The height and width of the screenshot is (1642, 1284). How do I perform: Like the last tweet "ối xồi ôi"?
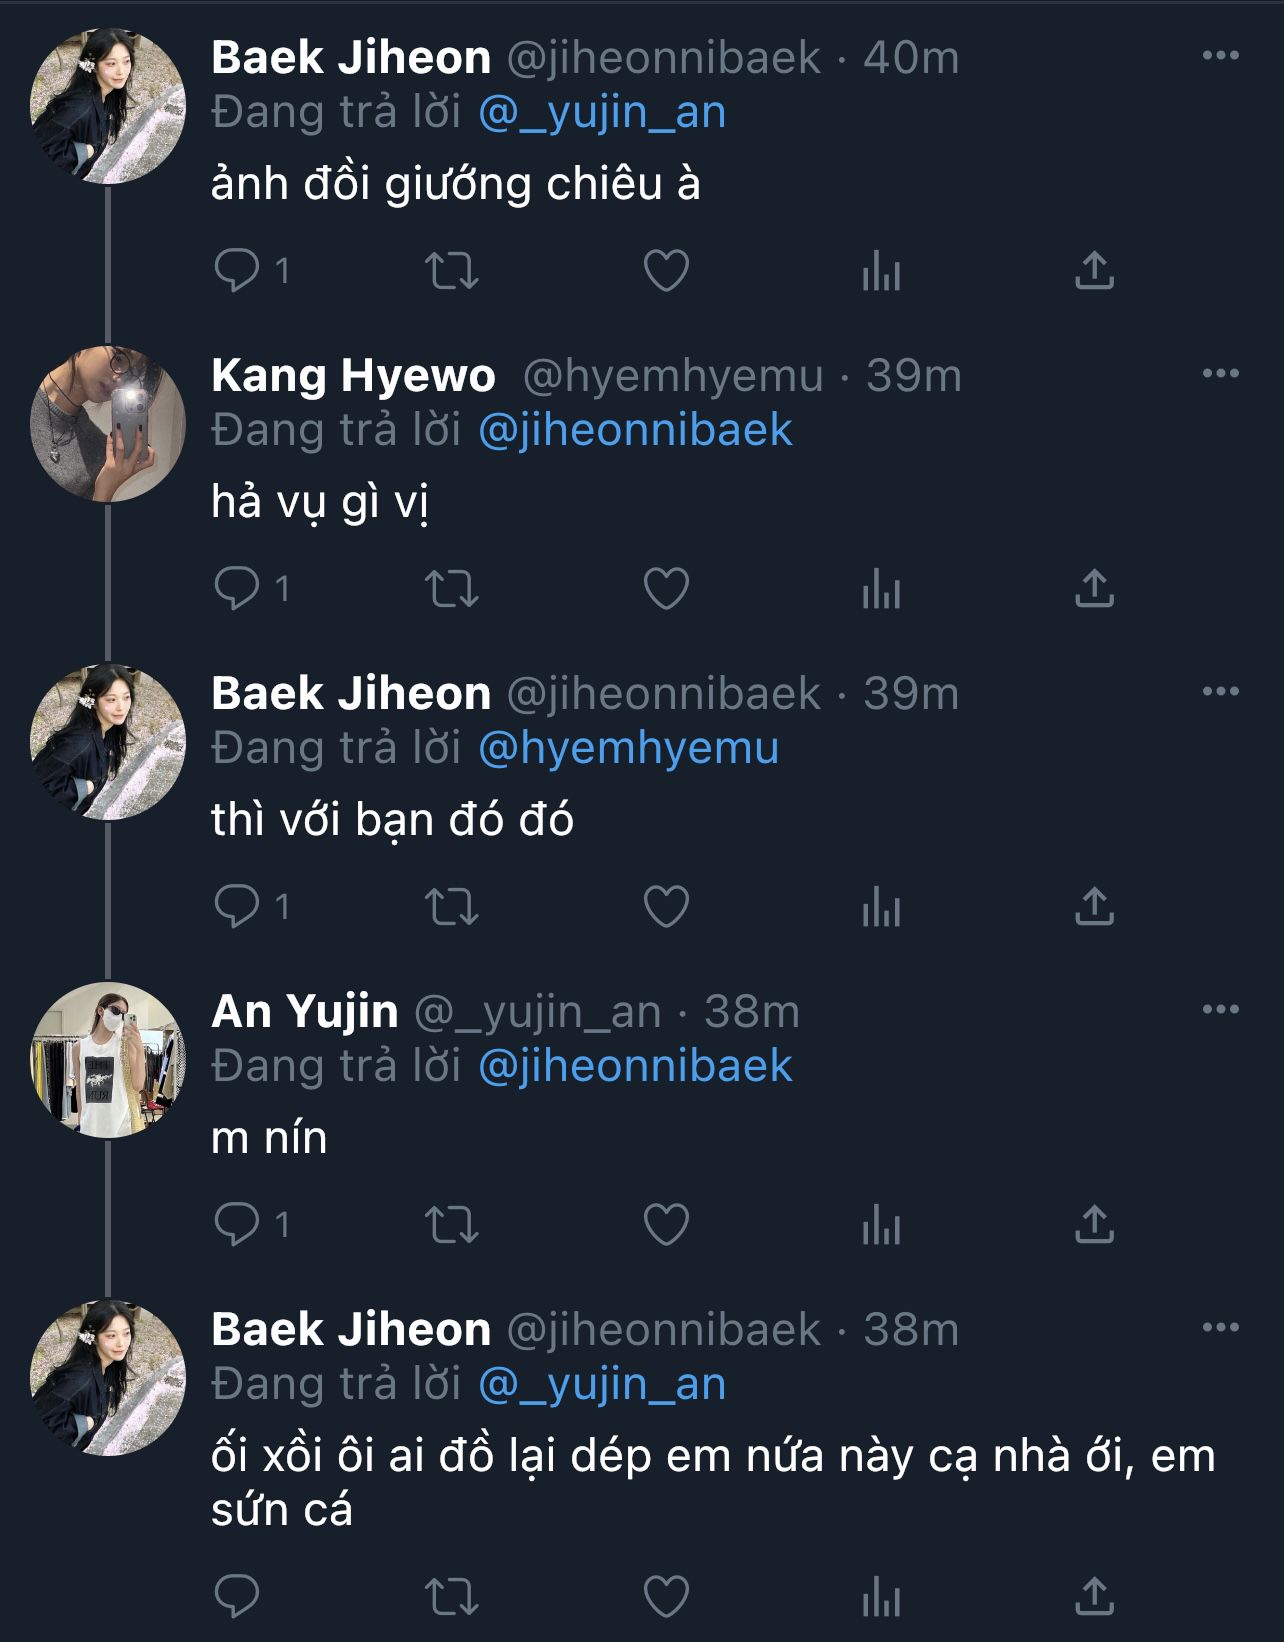pyautogui.click(x=666, y=1597)
